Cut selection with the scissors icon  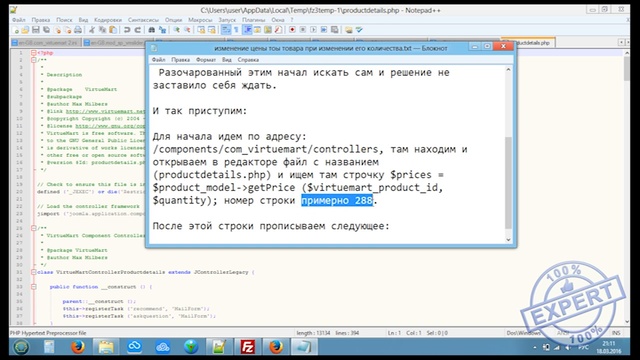(x=92, y=30)
